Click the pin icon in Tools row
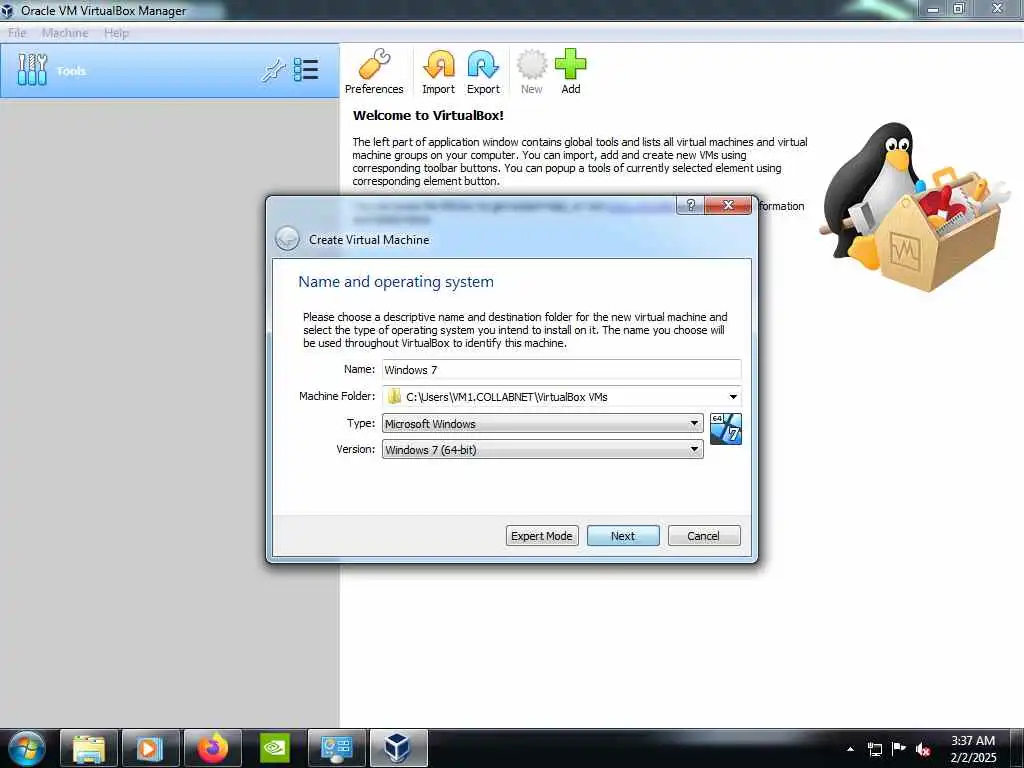 click(x=273, y=70)
